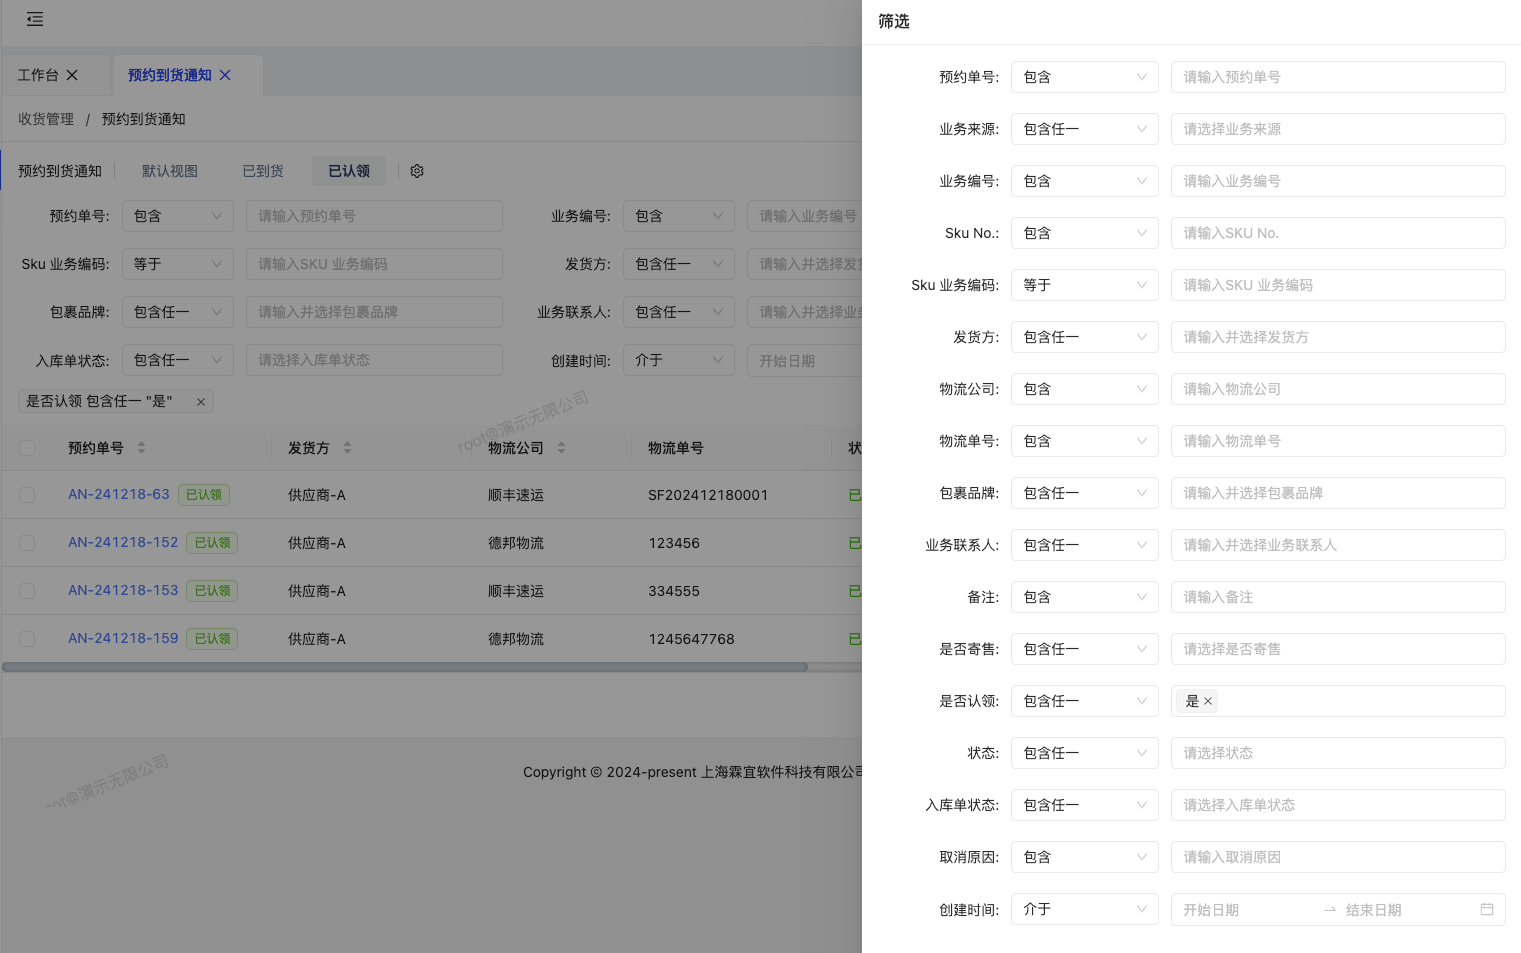The image size is (1521, 953).
Task: Close the 工作台 tab
Action: (72, 75)
